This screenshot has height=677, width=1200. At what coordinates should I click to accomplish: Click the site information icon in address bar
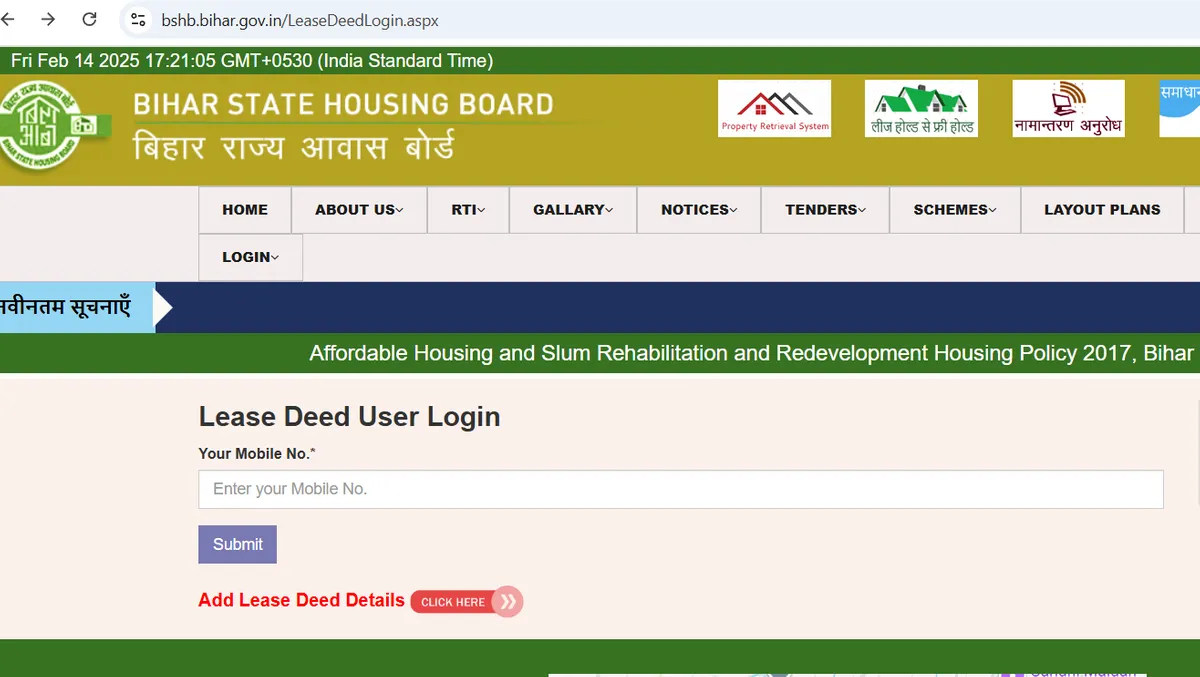139,19
